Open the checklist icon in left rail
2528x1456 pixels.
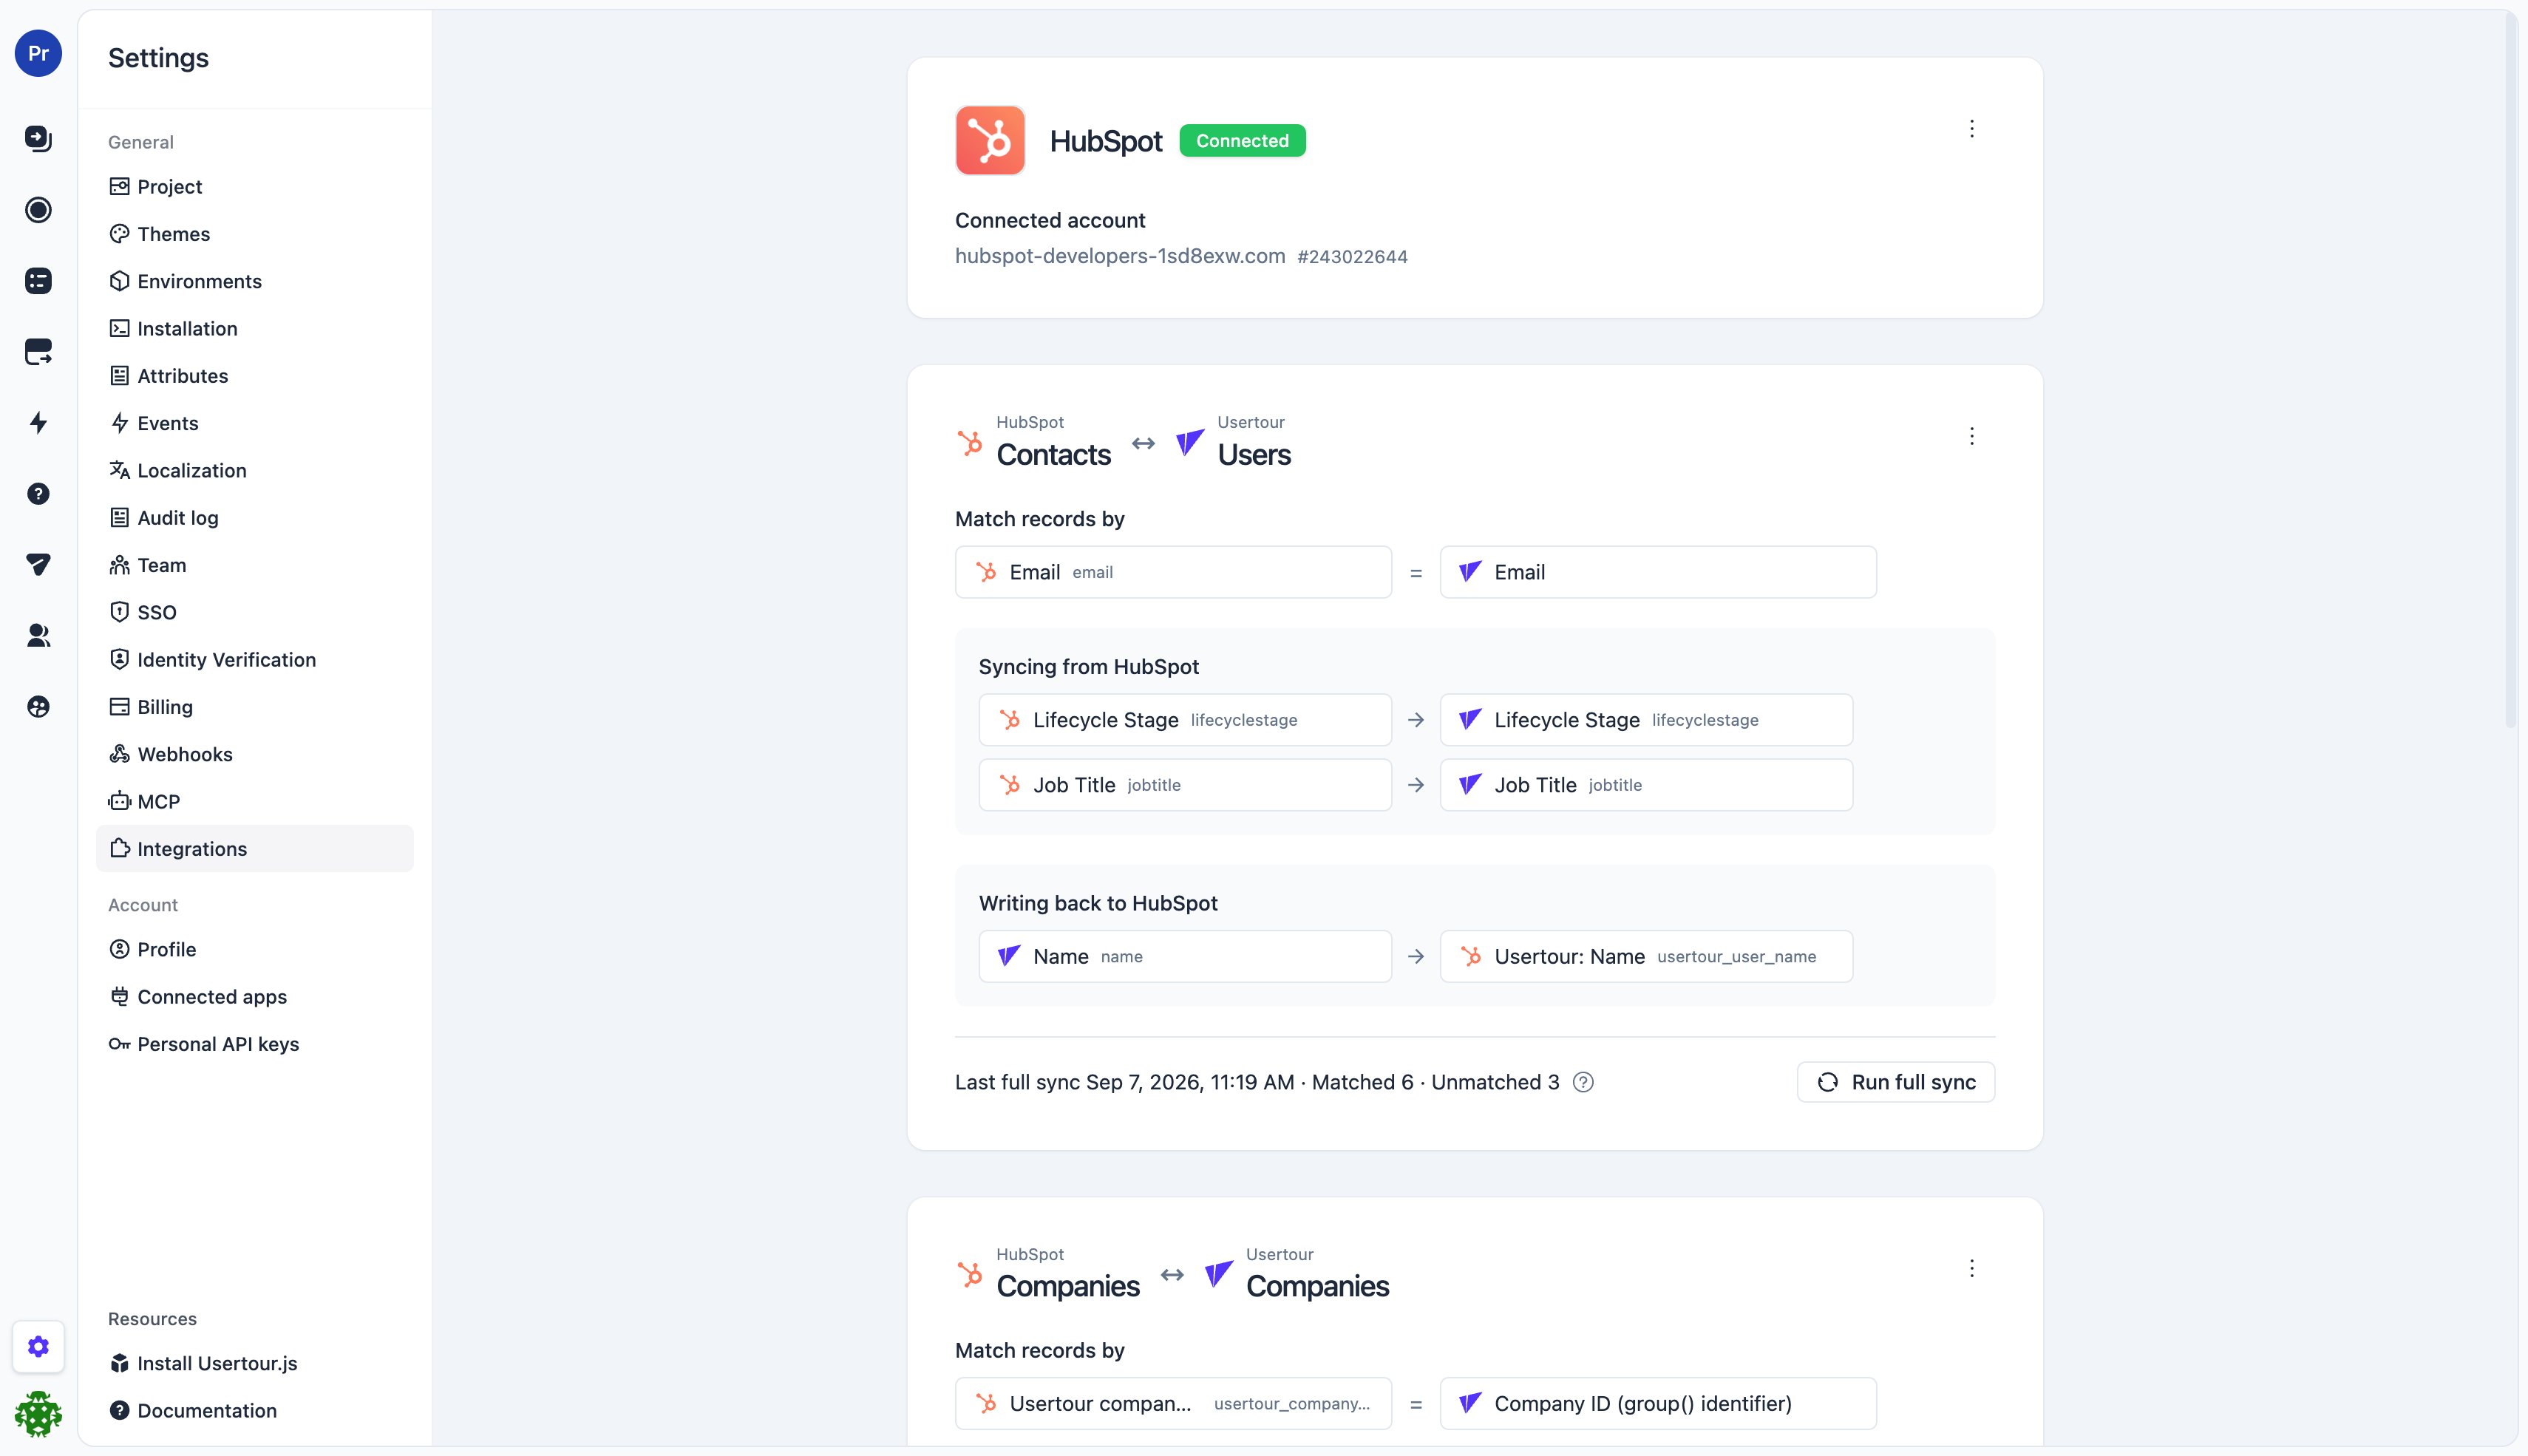38,280
